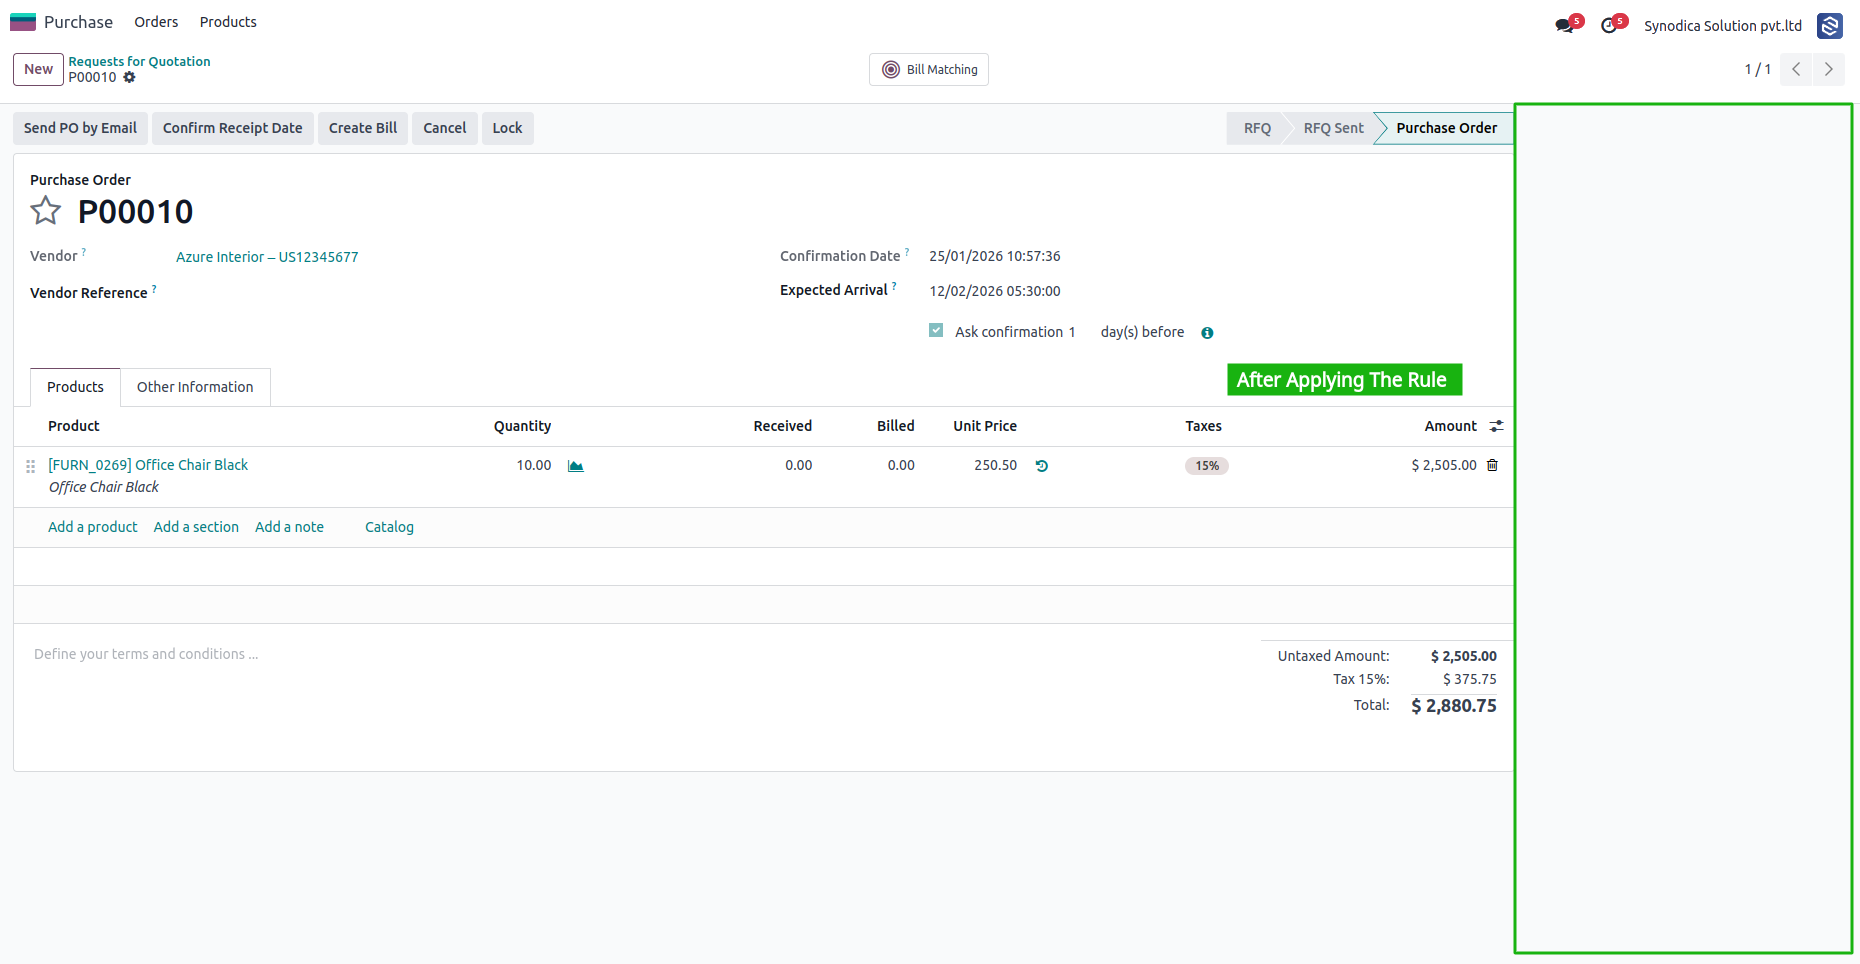Open the activities clock icon in top bar
The height and width of the screenshot is (964, 1860).
[x=1610, y=26]
